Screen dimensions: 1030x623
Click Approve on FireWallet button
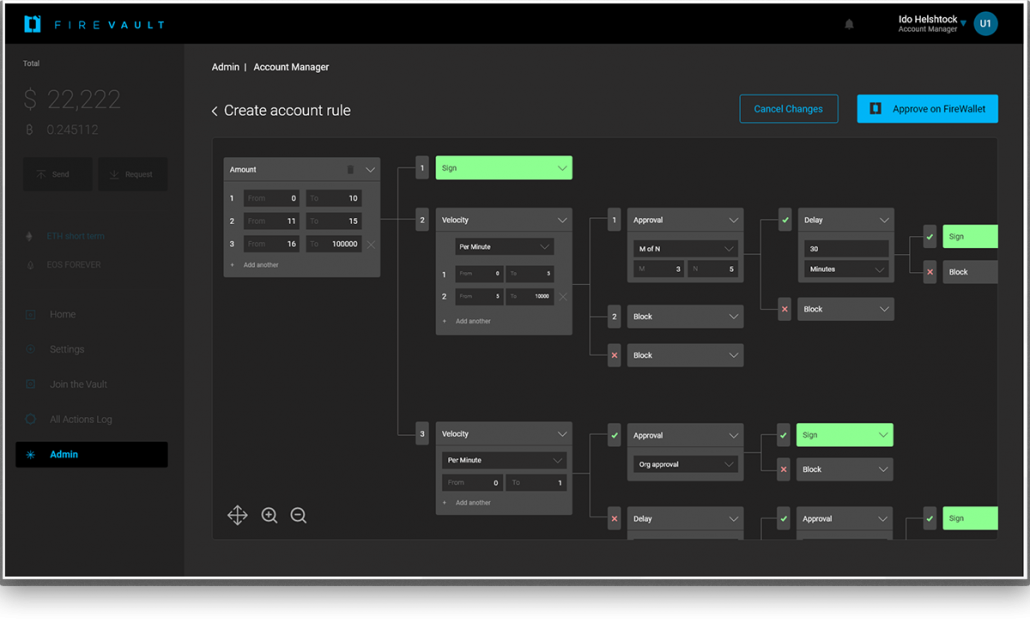[927, 109]
